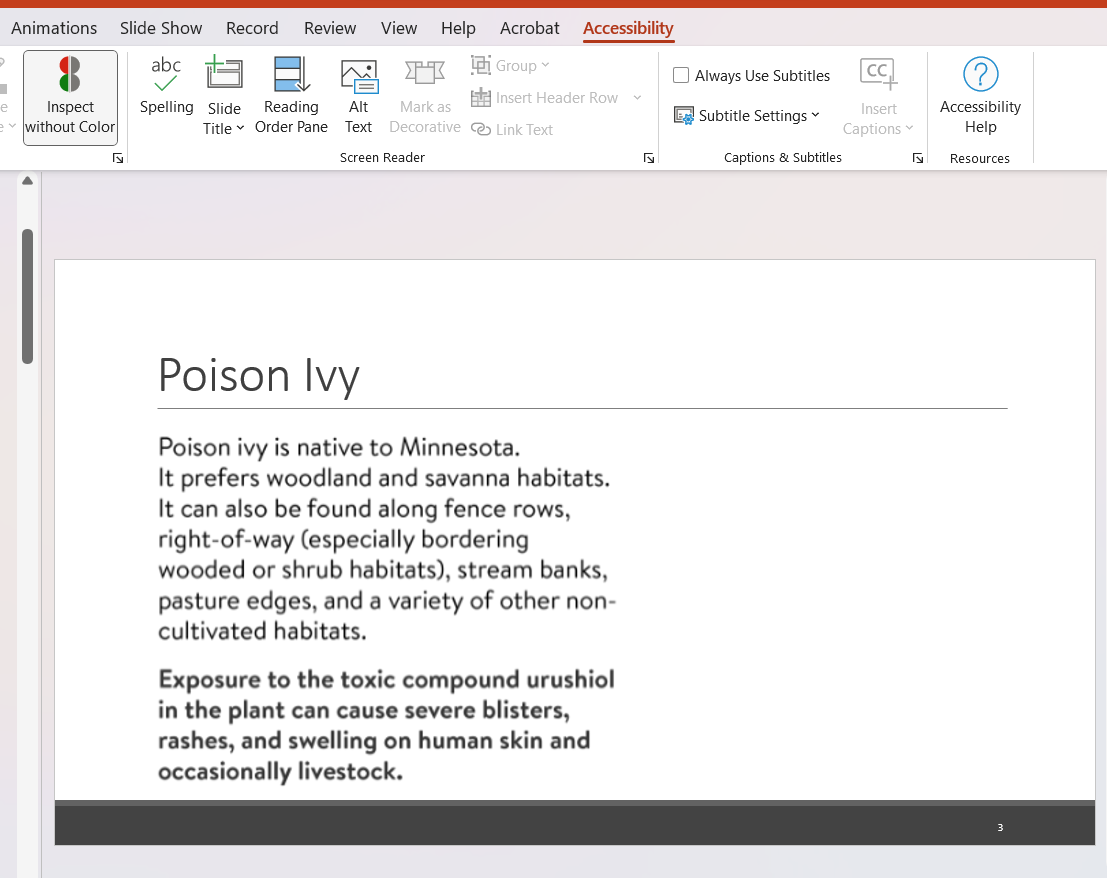The image size is (1107, 878).
Task: Open Screen Reader group dialog launcher
Action: tap(649, 158)
